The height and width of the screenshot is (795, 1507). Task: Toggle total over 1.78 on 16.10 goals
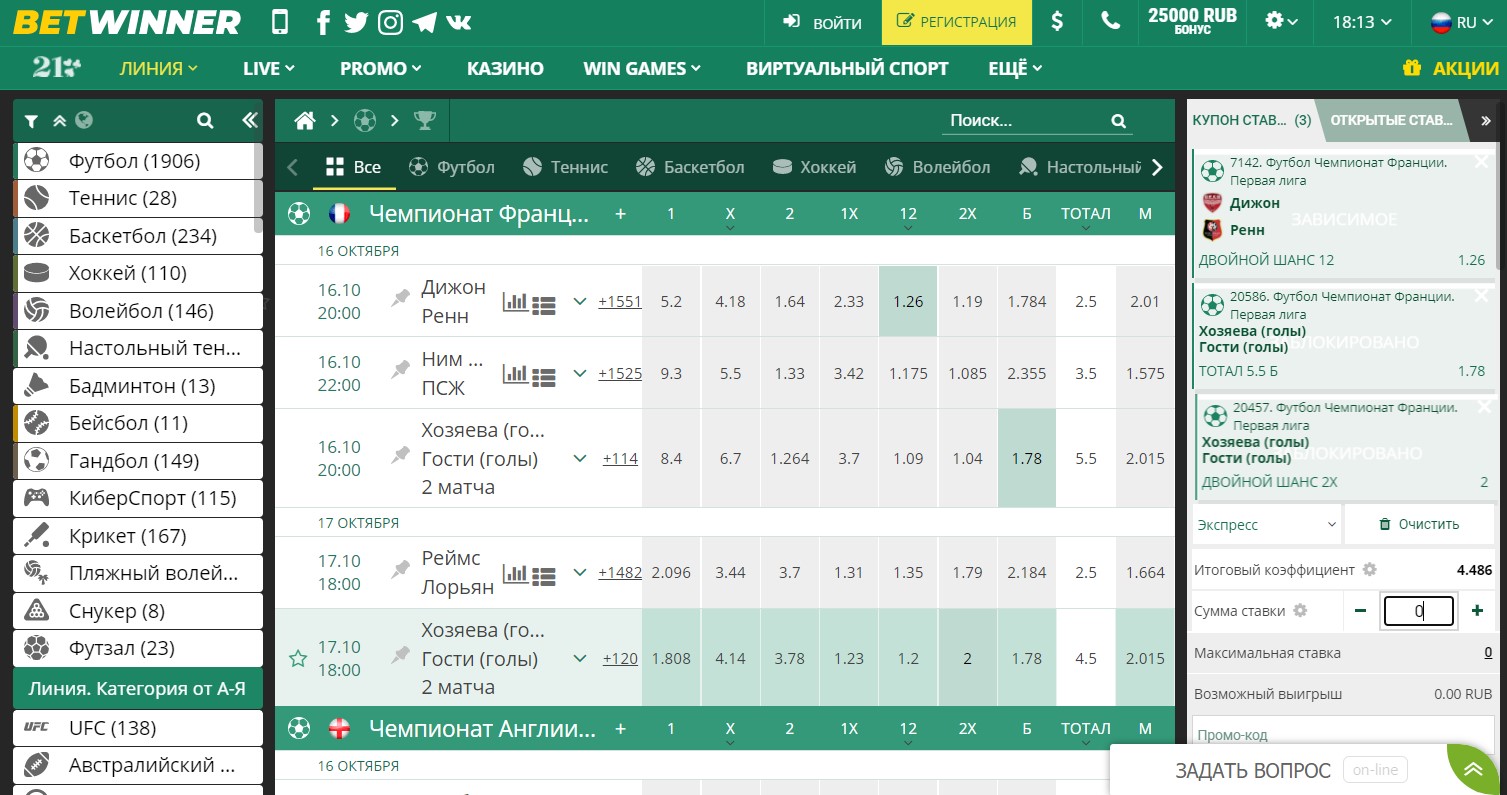[x=1026, y=458]
